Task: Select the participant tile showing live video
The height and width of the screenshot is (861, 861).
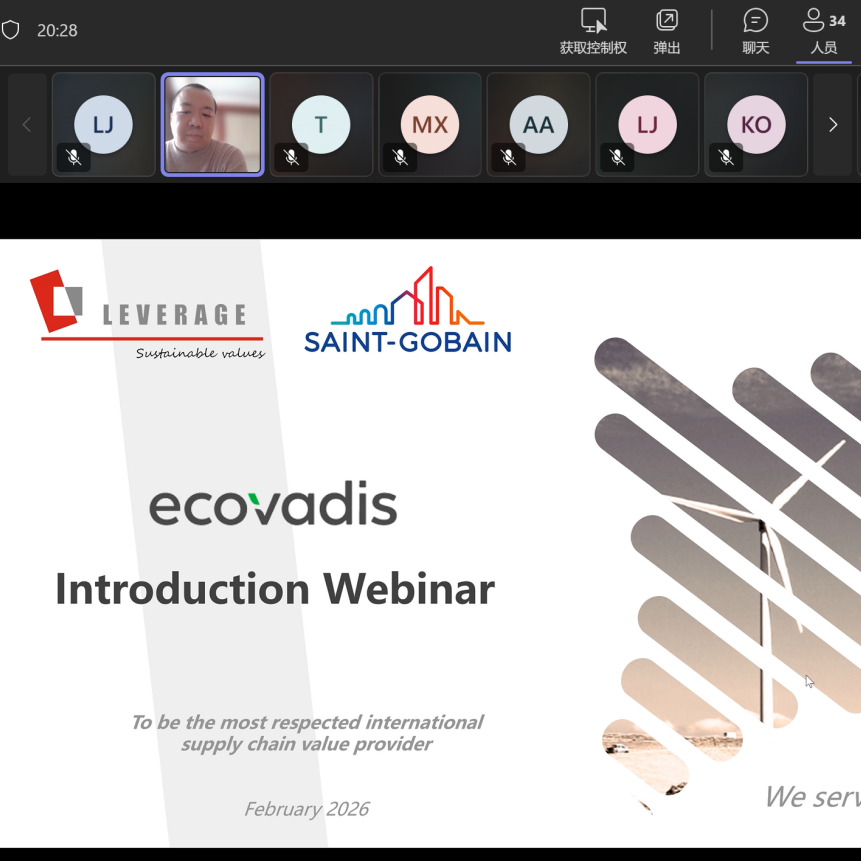Action: click(212, 125)
